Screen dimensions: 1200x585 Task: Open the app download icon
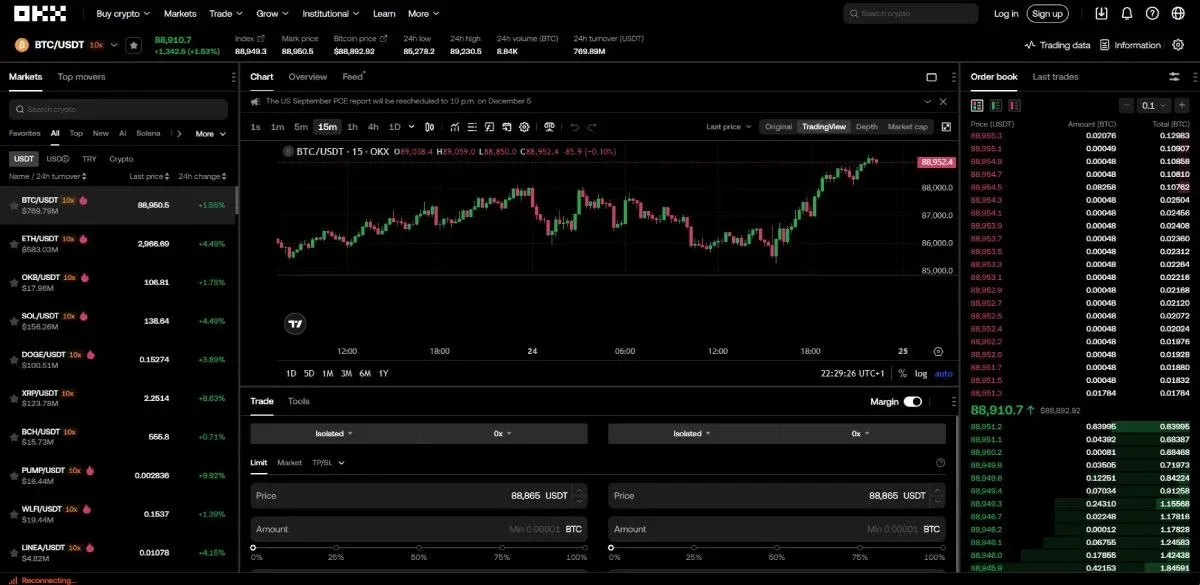1101,14
